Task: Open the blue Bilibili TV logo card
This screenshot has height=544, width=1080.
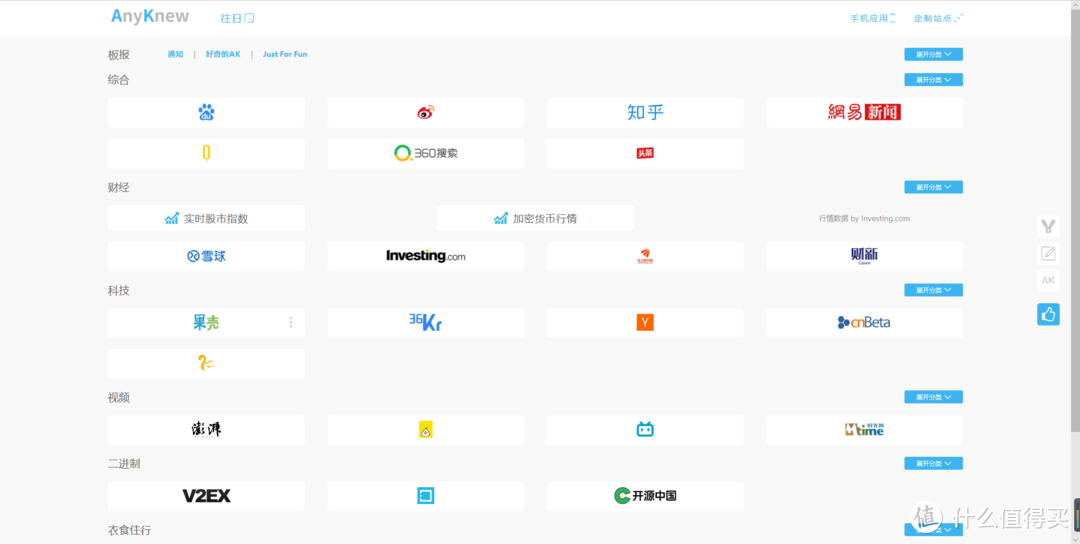Action: pyautogui.click(x=645, y=430)
